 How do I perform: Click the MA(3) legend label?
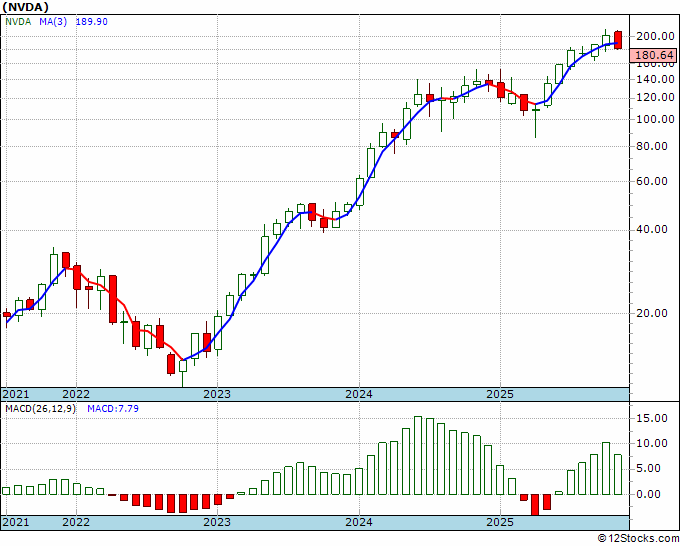[53, 22]
